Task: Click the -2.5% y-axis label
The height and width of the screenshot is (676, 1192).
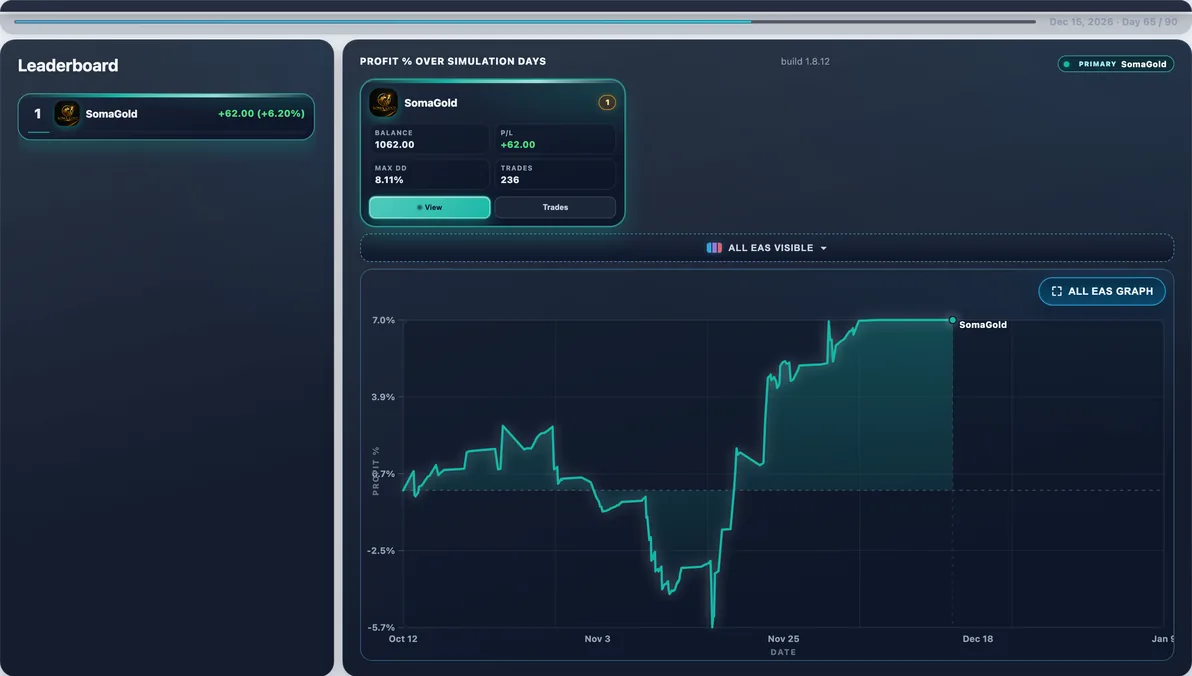Action: pos(381,551)
